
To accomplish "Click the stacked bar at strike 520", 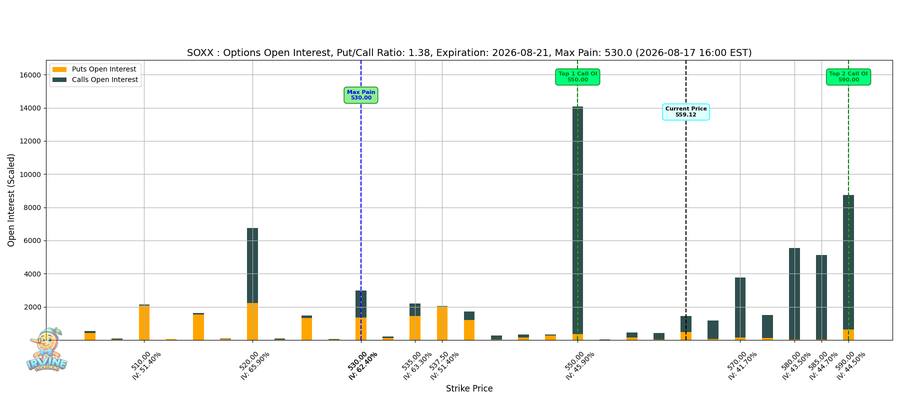I will click(x=253, y=284).
